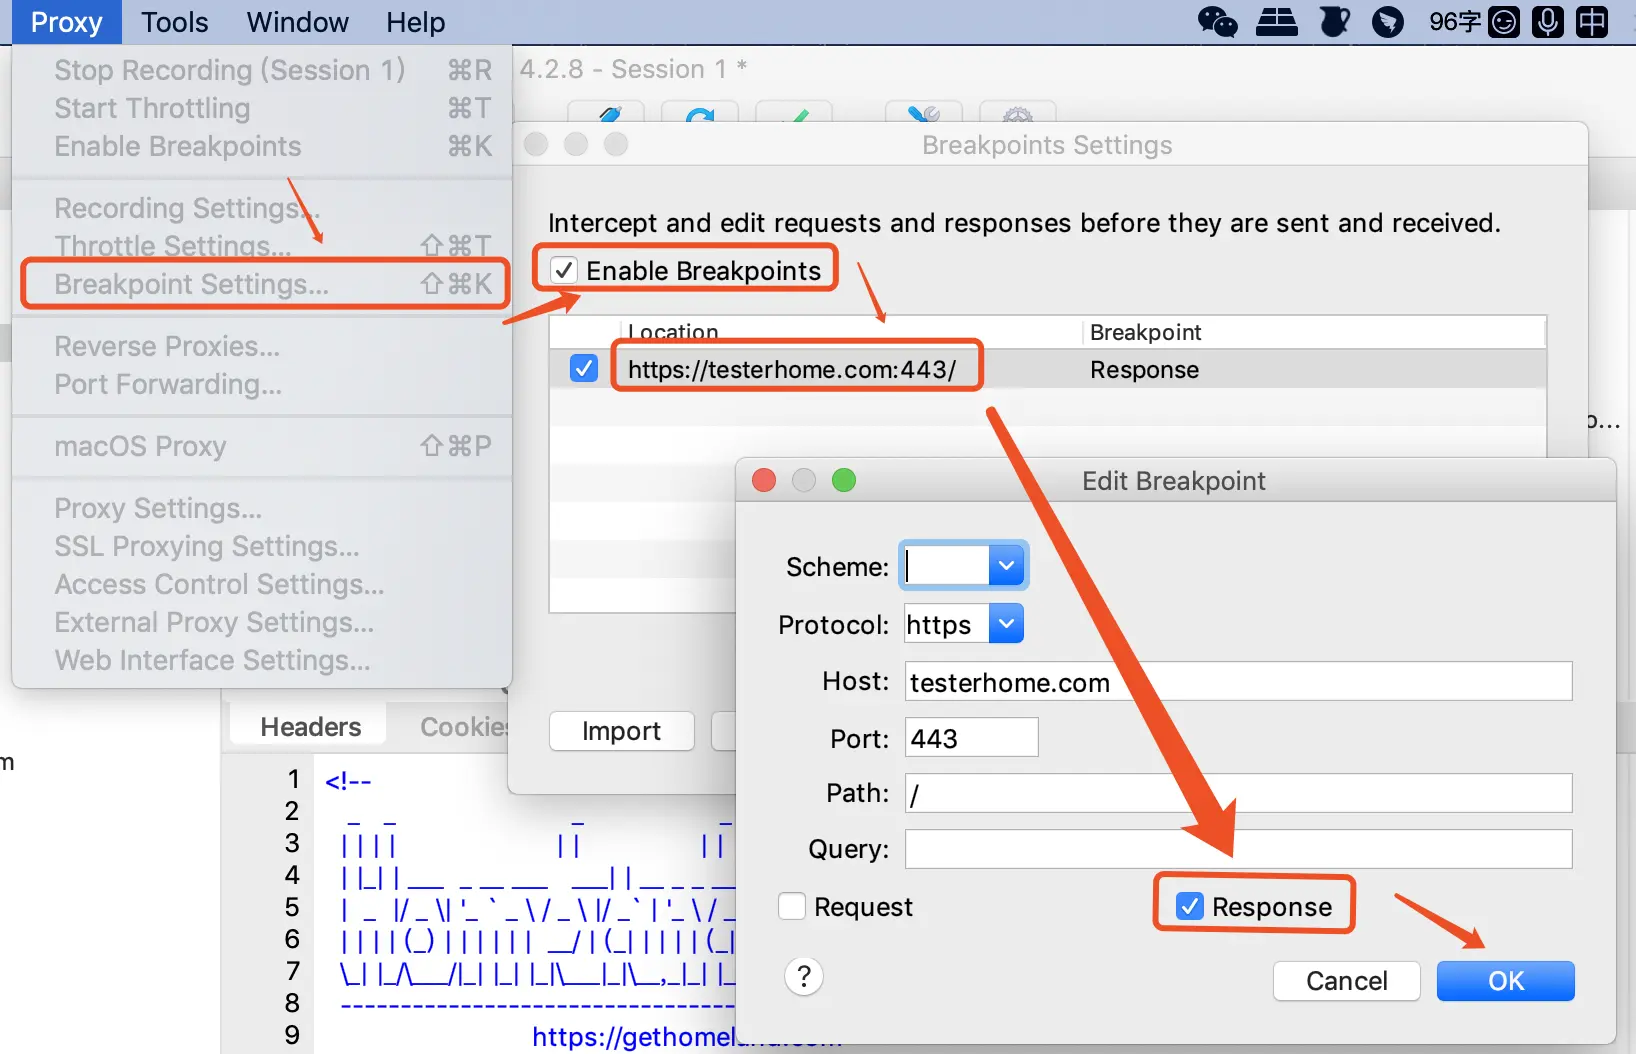Select Start Throttling menu item

[262, 108]
